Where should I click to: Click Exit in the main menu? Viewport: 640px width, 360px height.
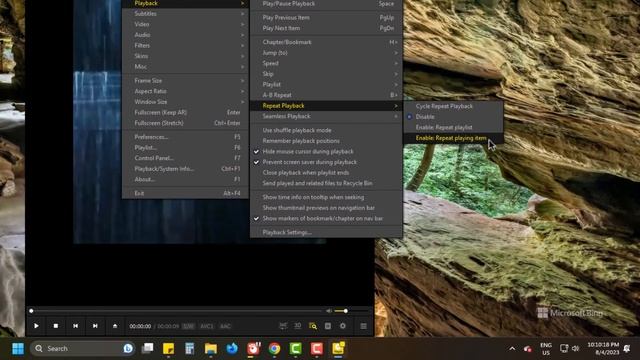click(x=185, y=193)
